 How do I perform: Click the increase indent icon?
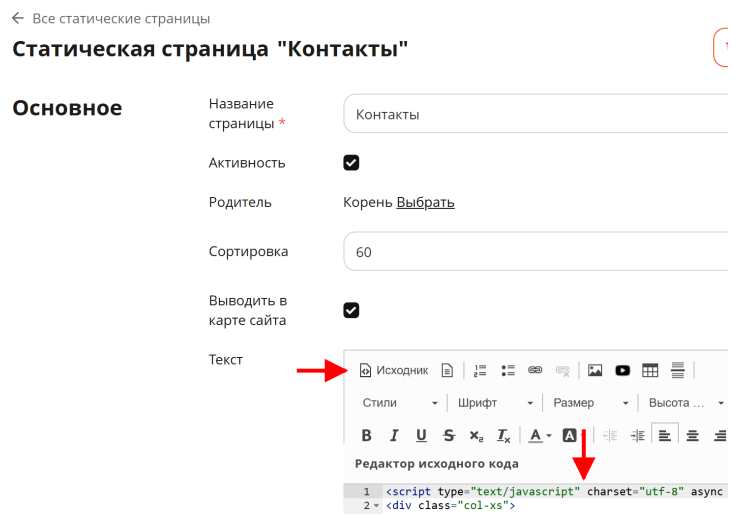point(638,435)
